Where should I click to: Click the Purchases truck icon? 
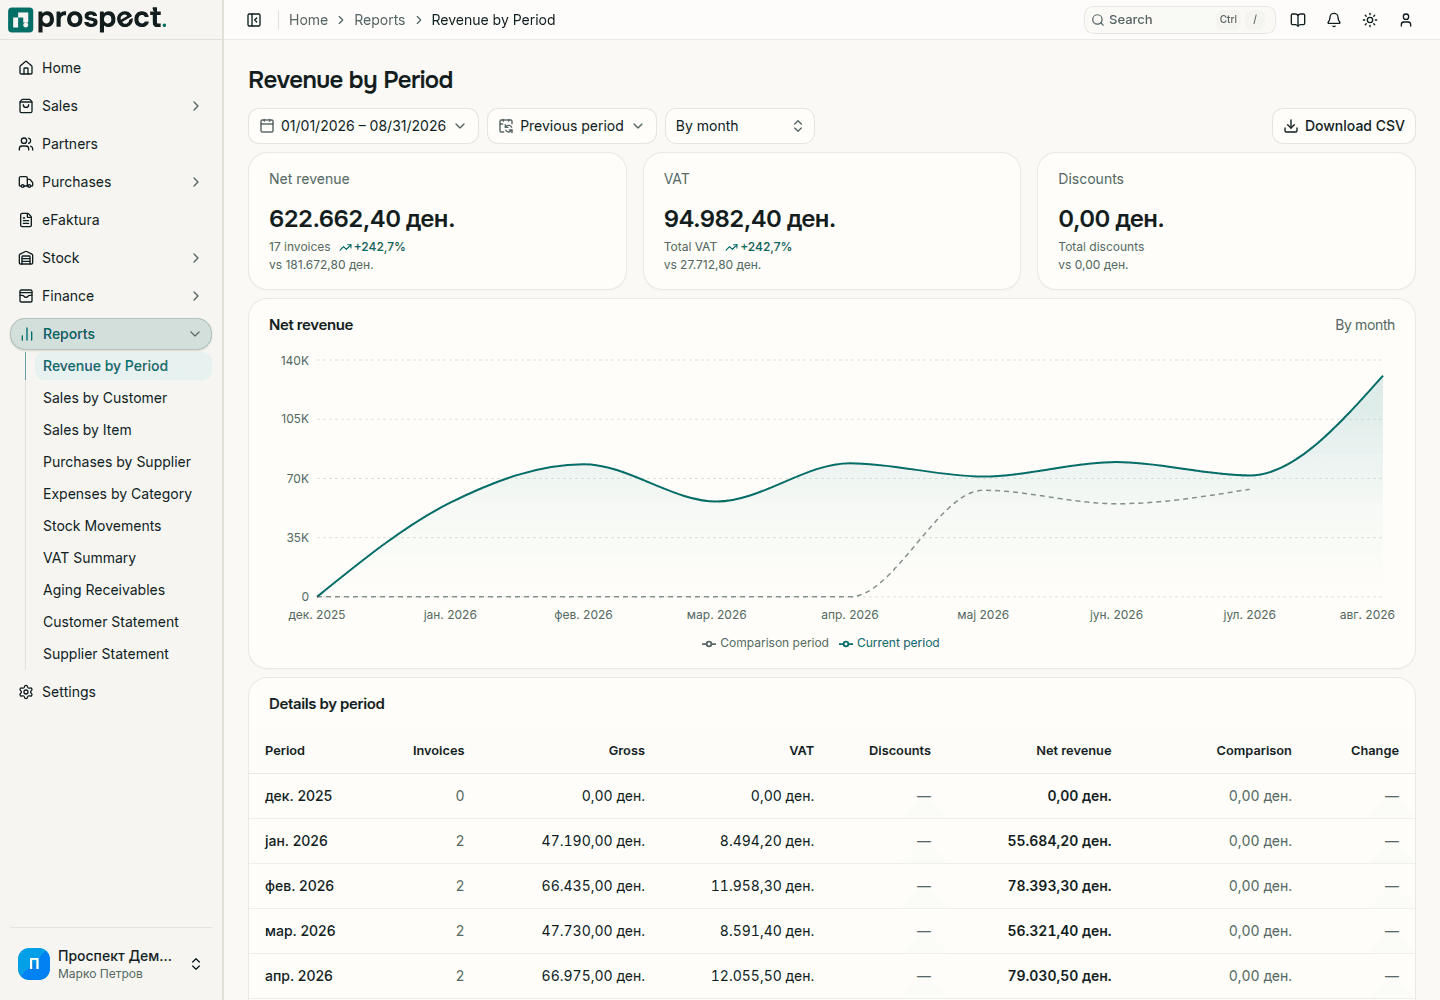26,182
